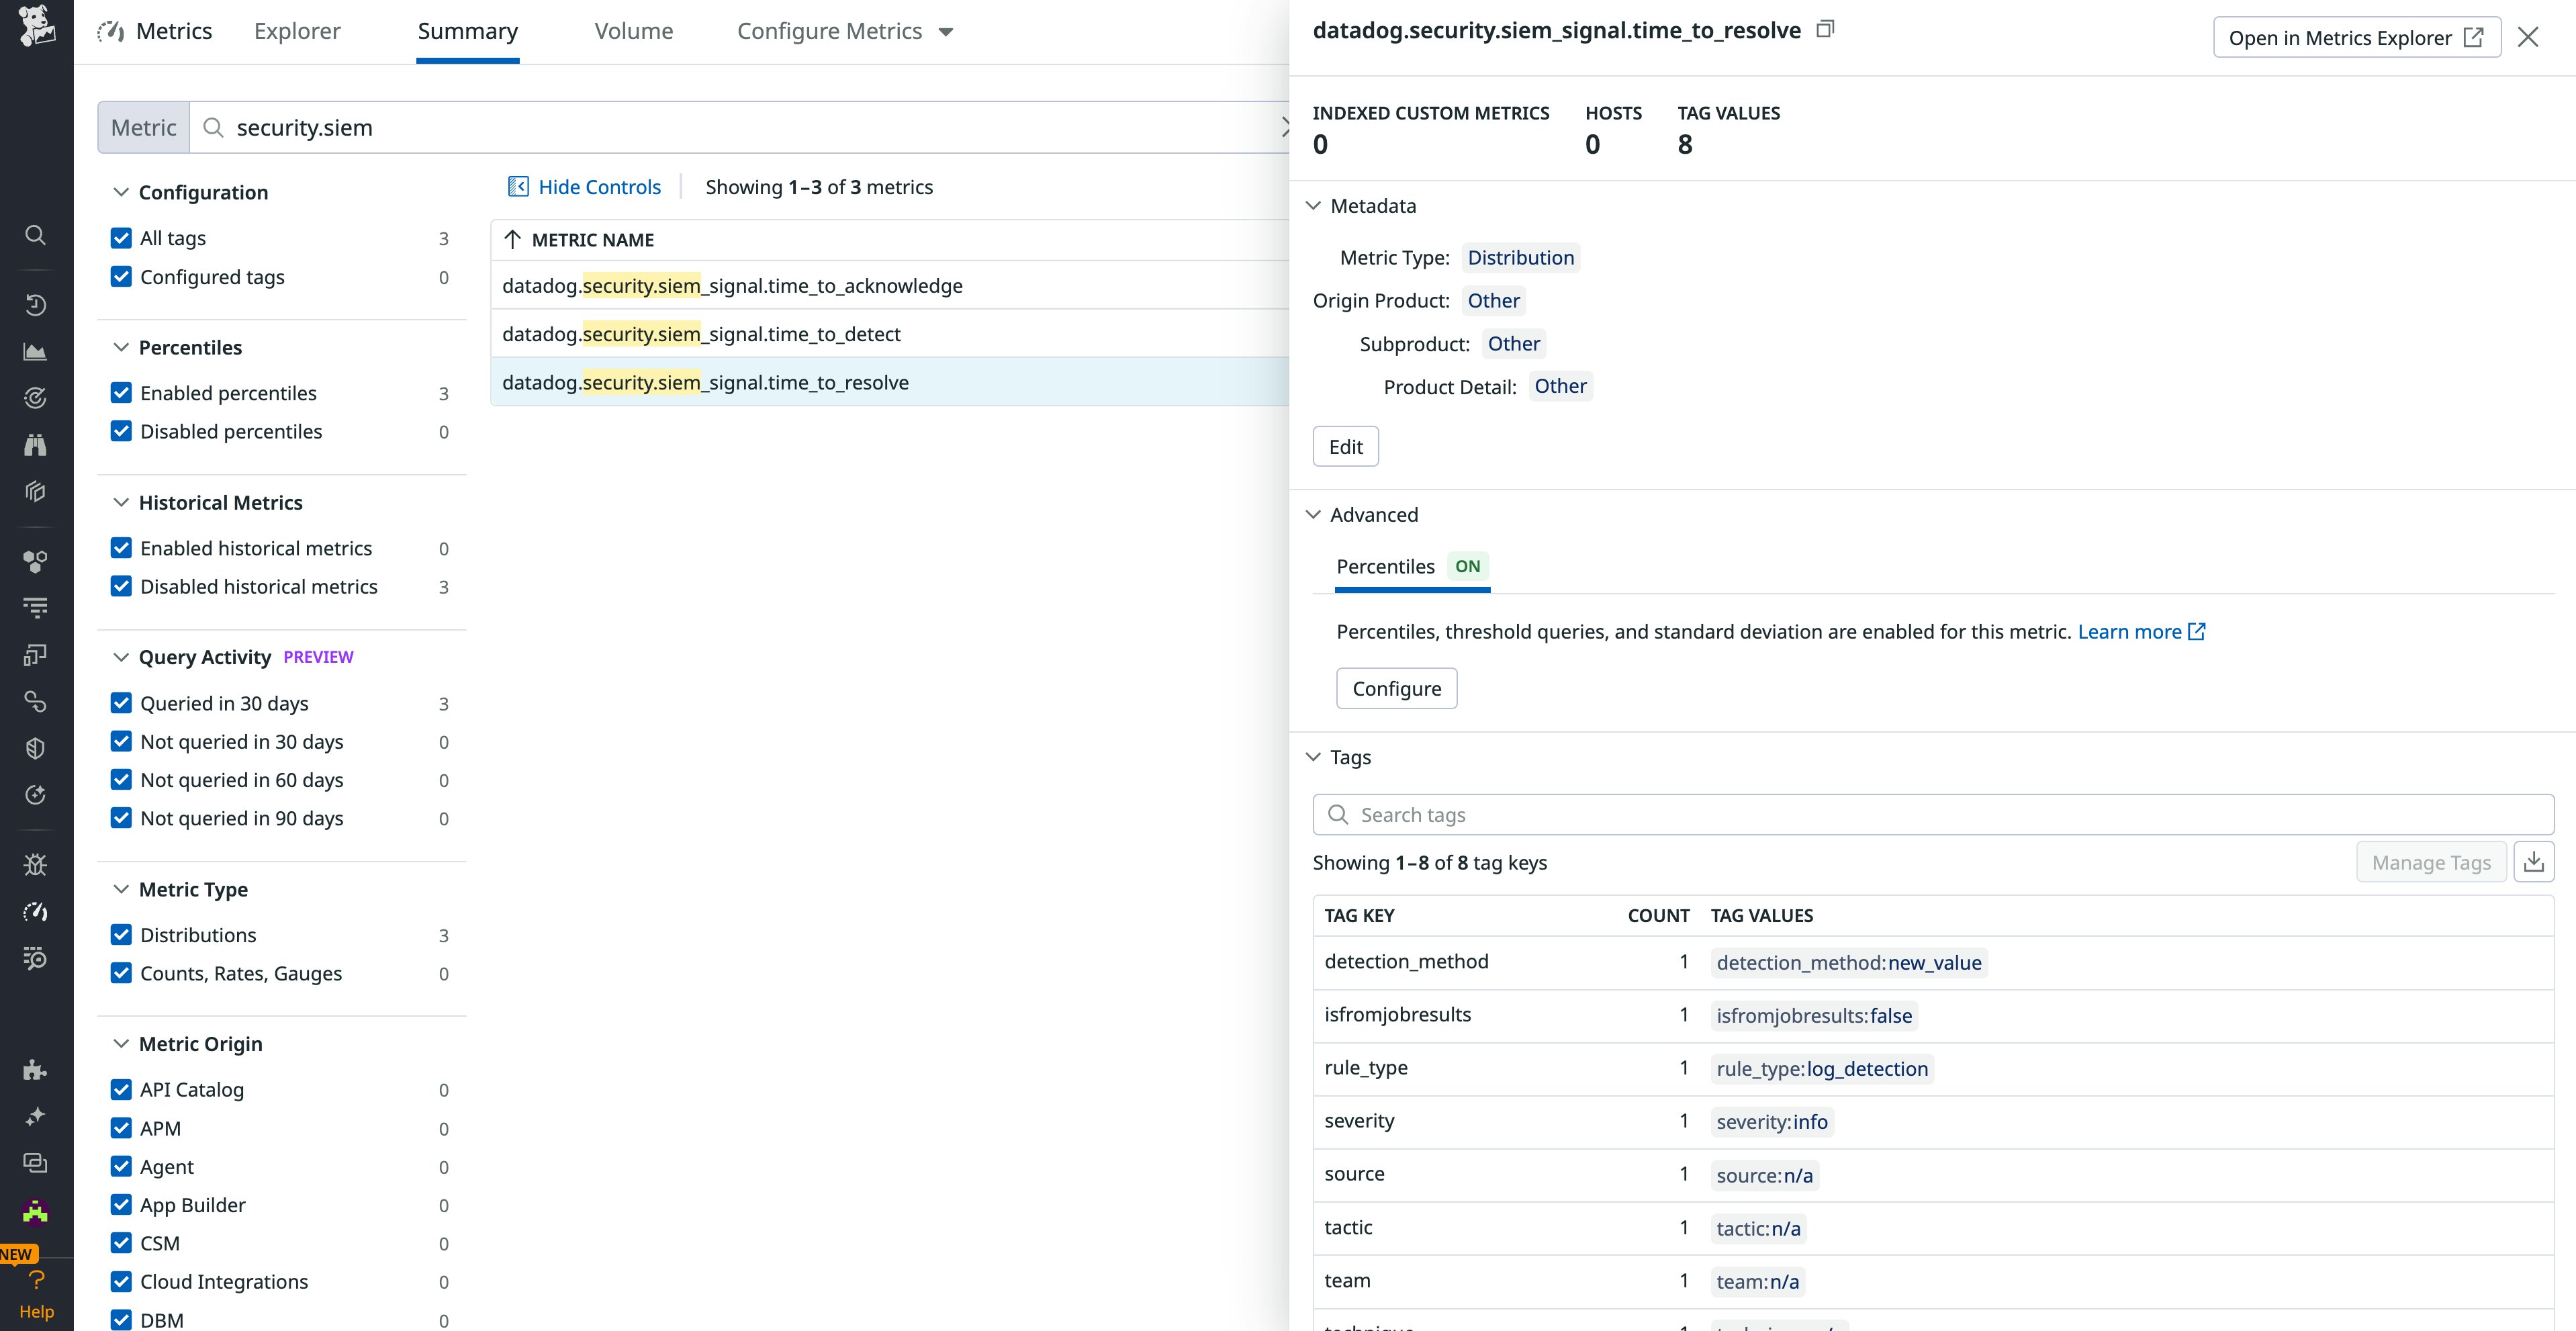Uncheck the All tags filter

click(x=121, y=237)
